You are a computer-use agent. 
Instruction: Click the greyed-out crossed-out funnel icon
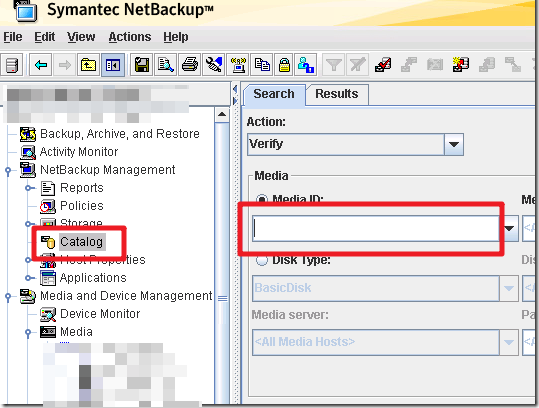pos(358,65)
